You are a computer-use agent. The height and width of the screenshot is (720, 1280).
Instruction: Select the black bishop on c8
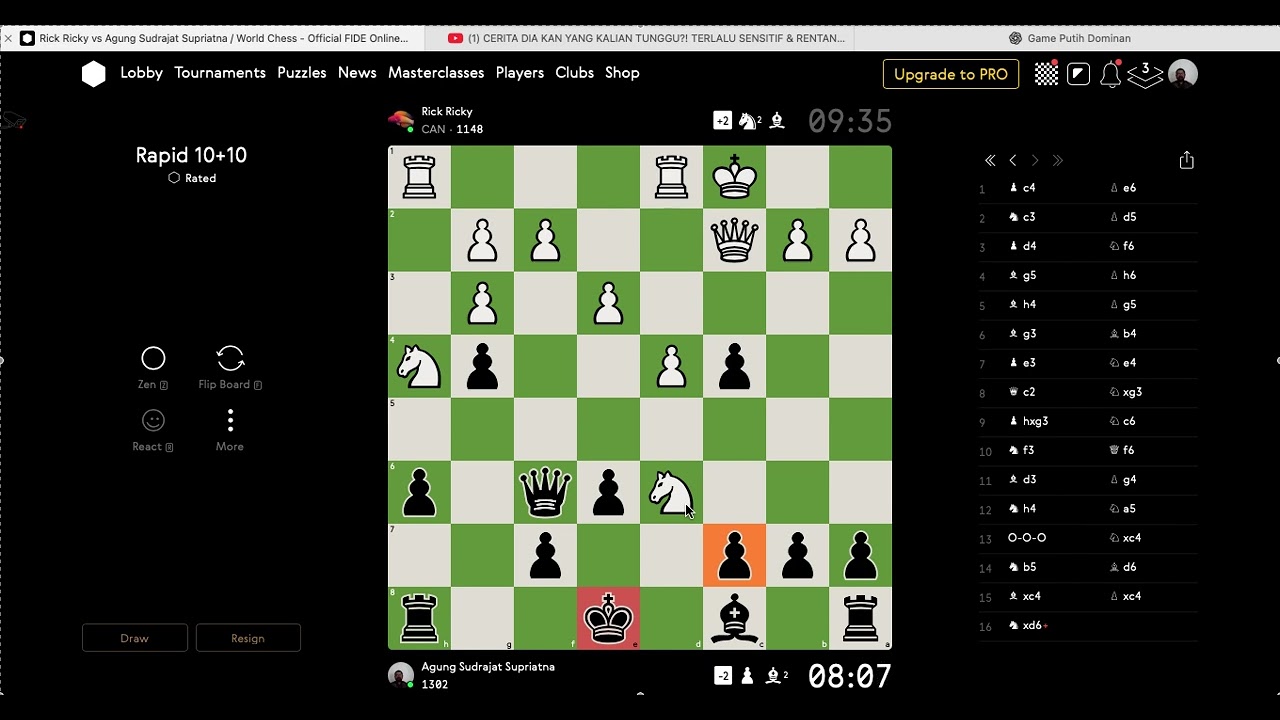(734, 618)
